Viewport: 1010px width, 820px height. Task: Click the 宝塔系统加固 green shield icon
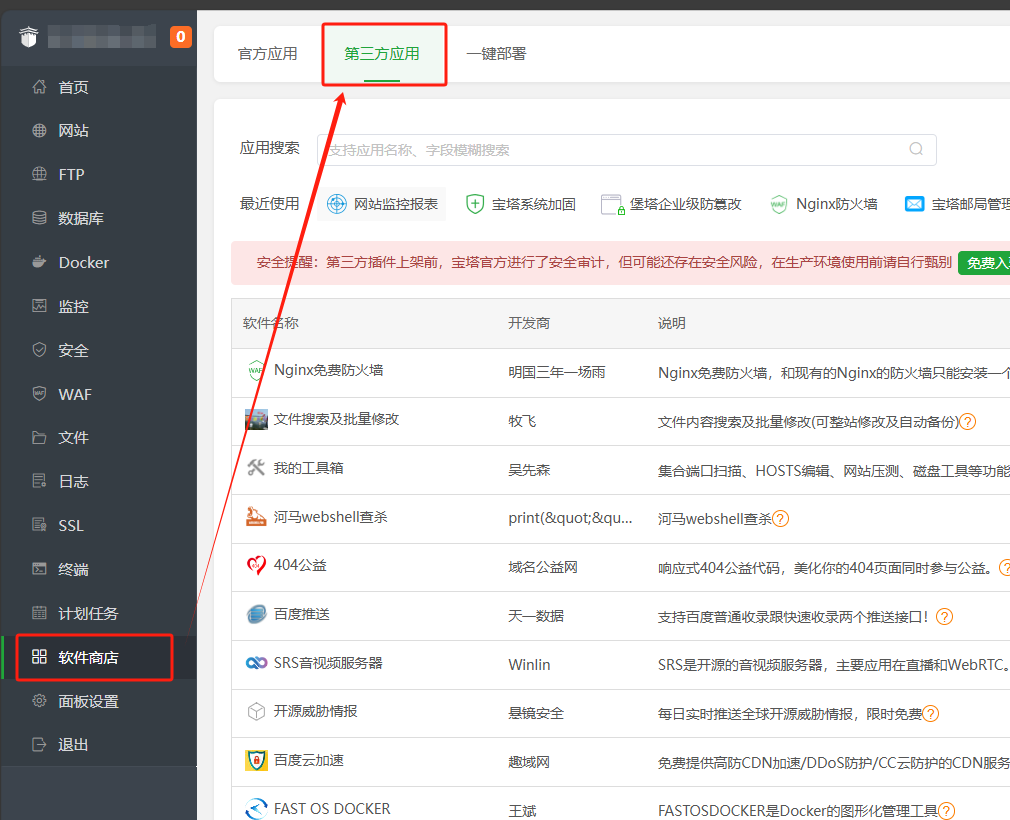tap(475, 204)
